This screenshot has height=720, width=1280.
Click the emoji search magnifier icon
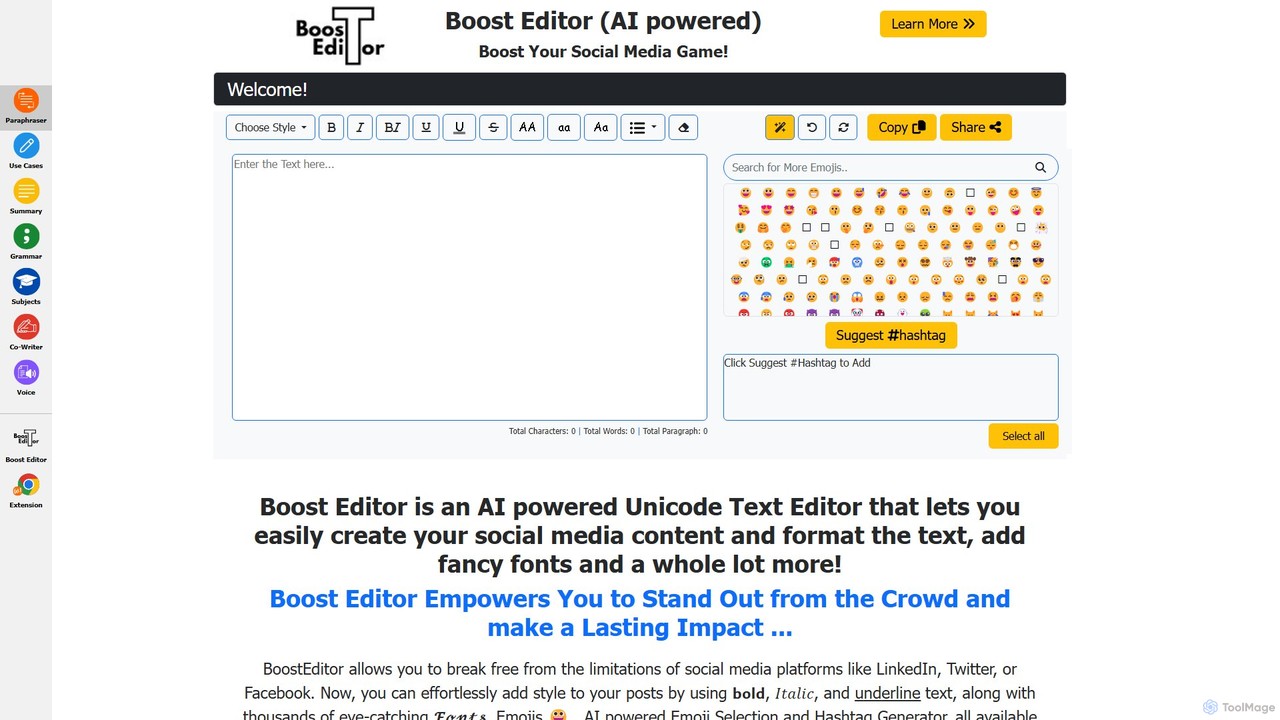point(1040,167)
